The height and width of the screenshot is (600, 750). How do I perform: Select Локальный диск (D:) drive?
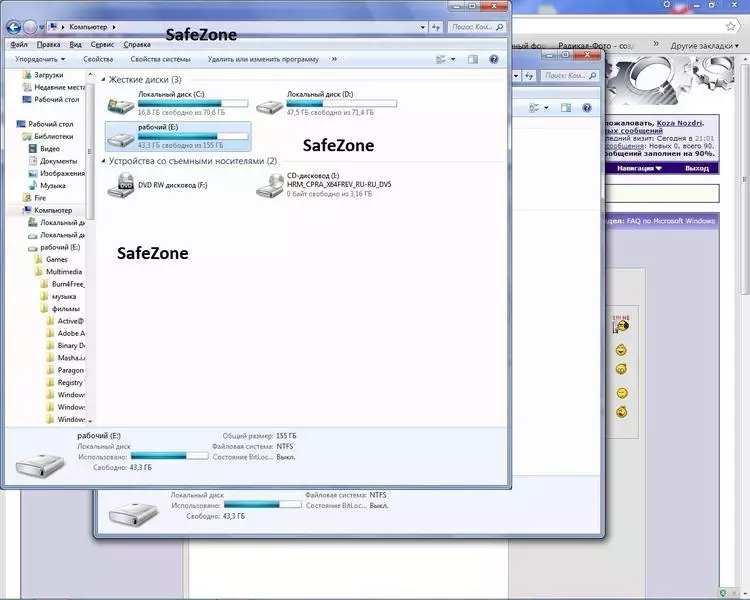[327, 103]
